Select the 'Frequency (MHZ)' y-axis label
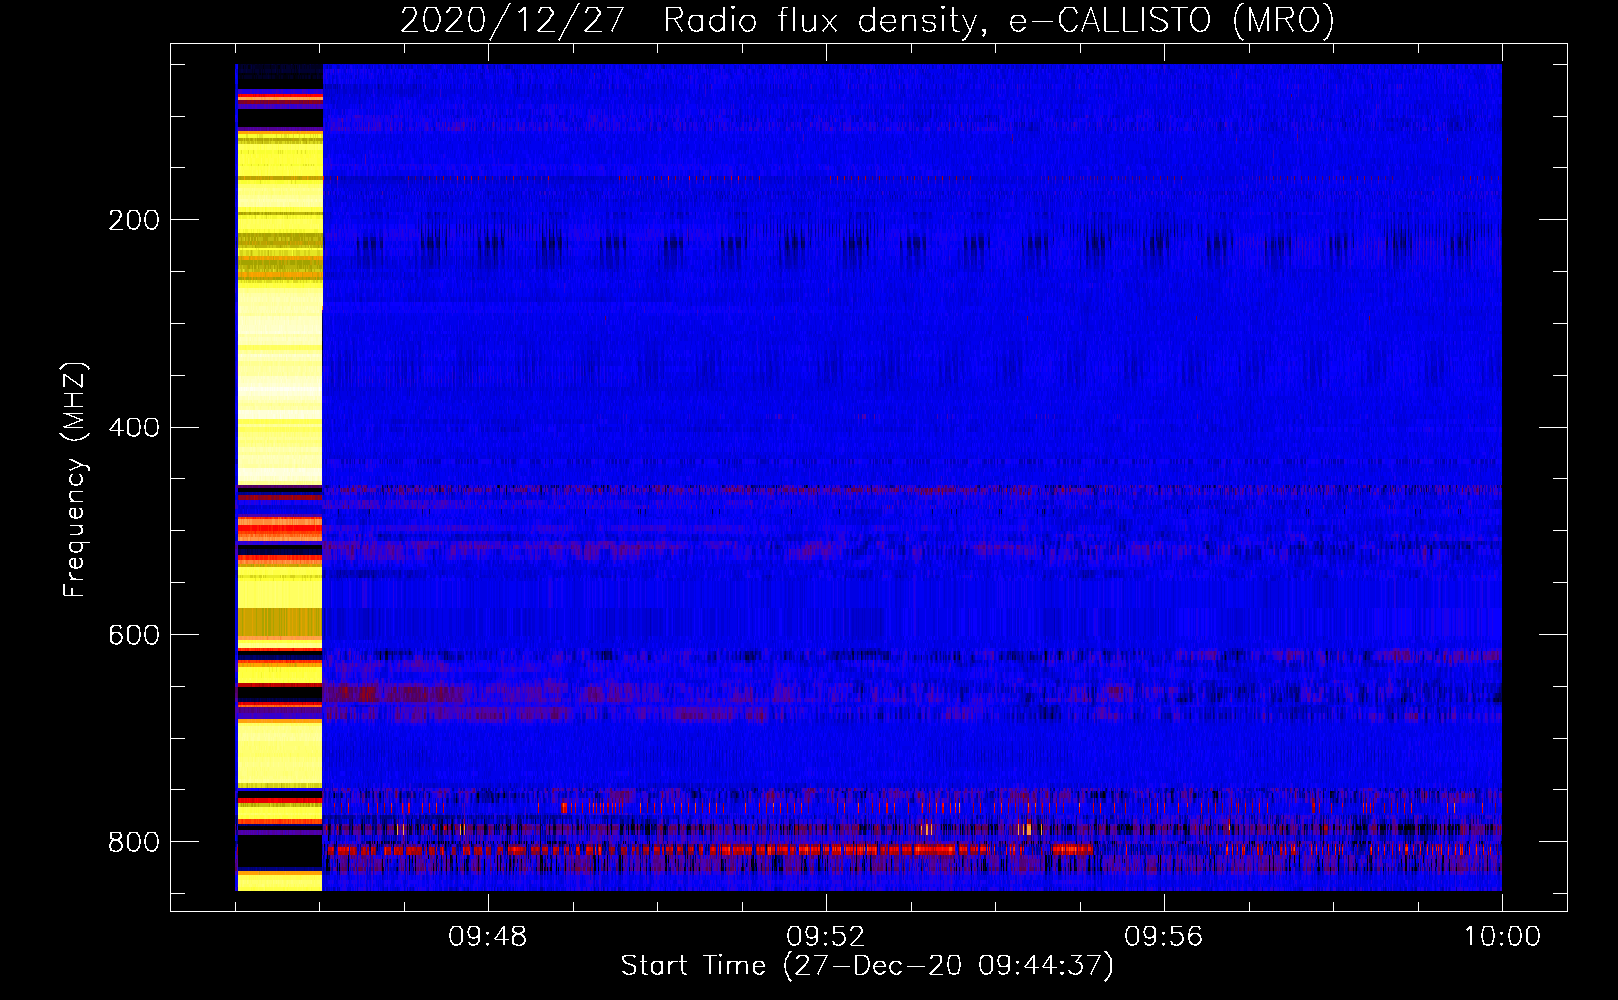The image size is (1618, 1000). [74, 479]
